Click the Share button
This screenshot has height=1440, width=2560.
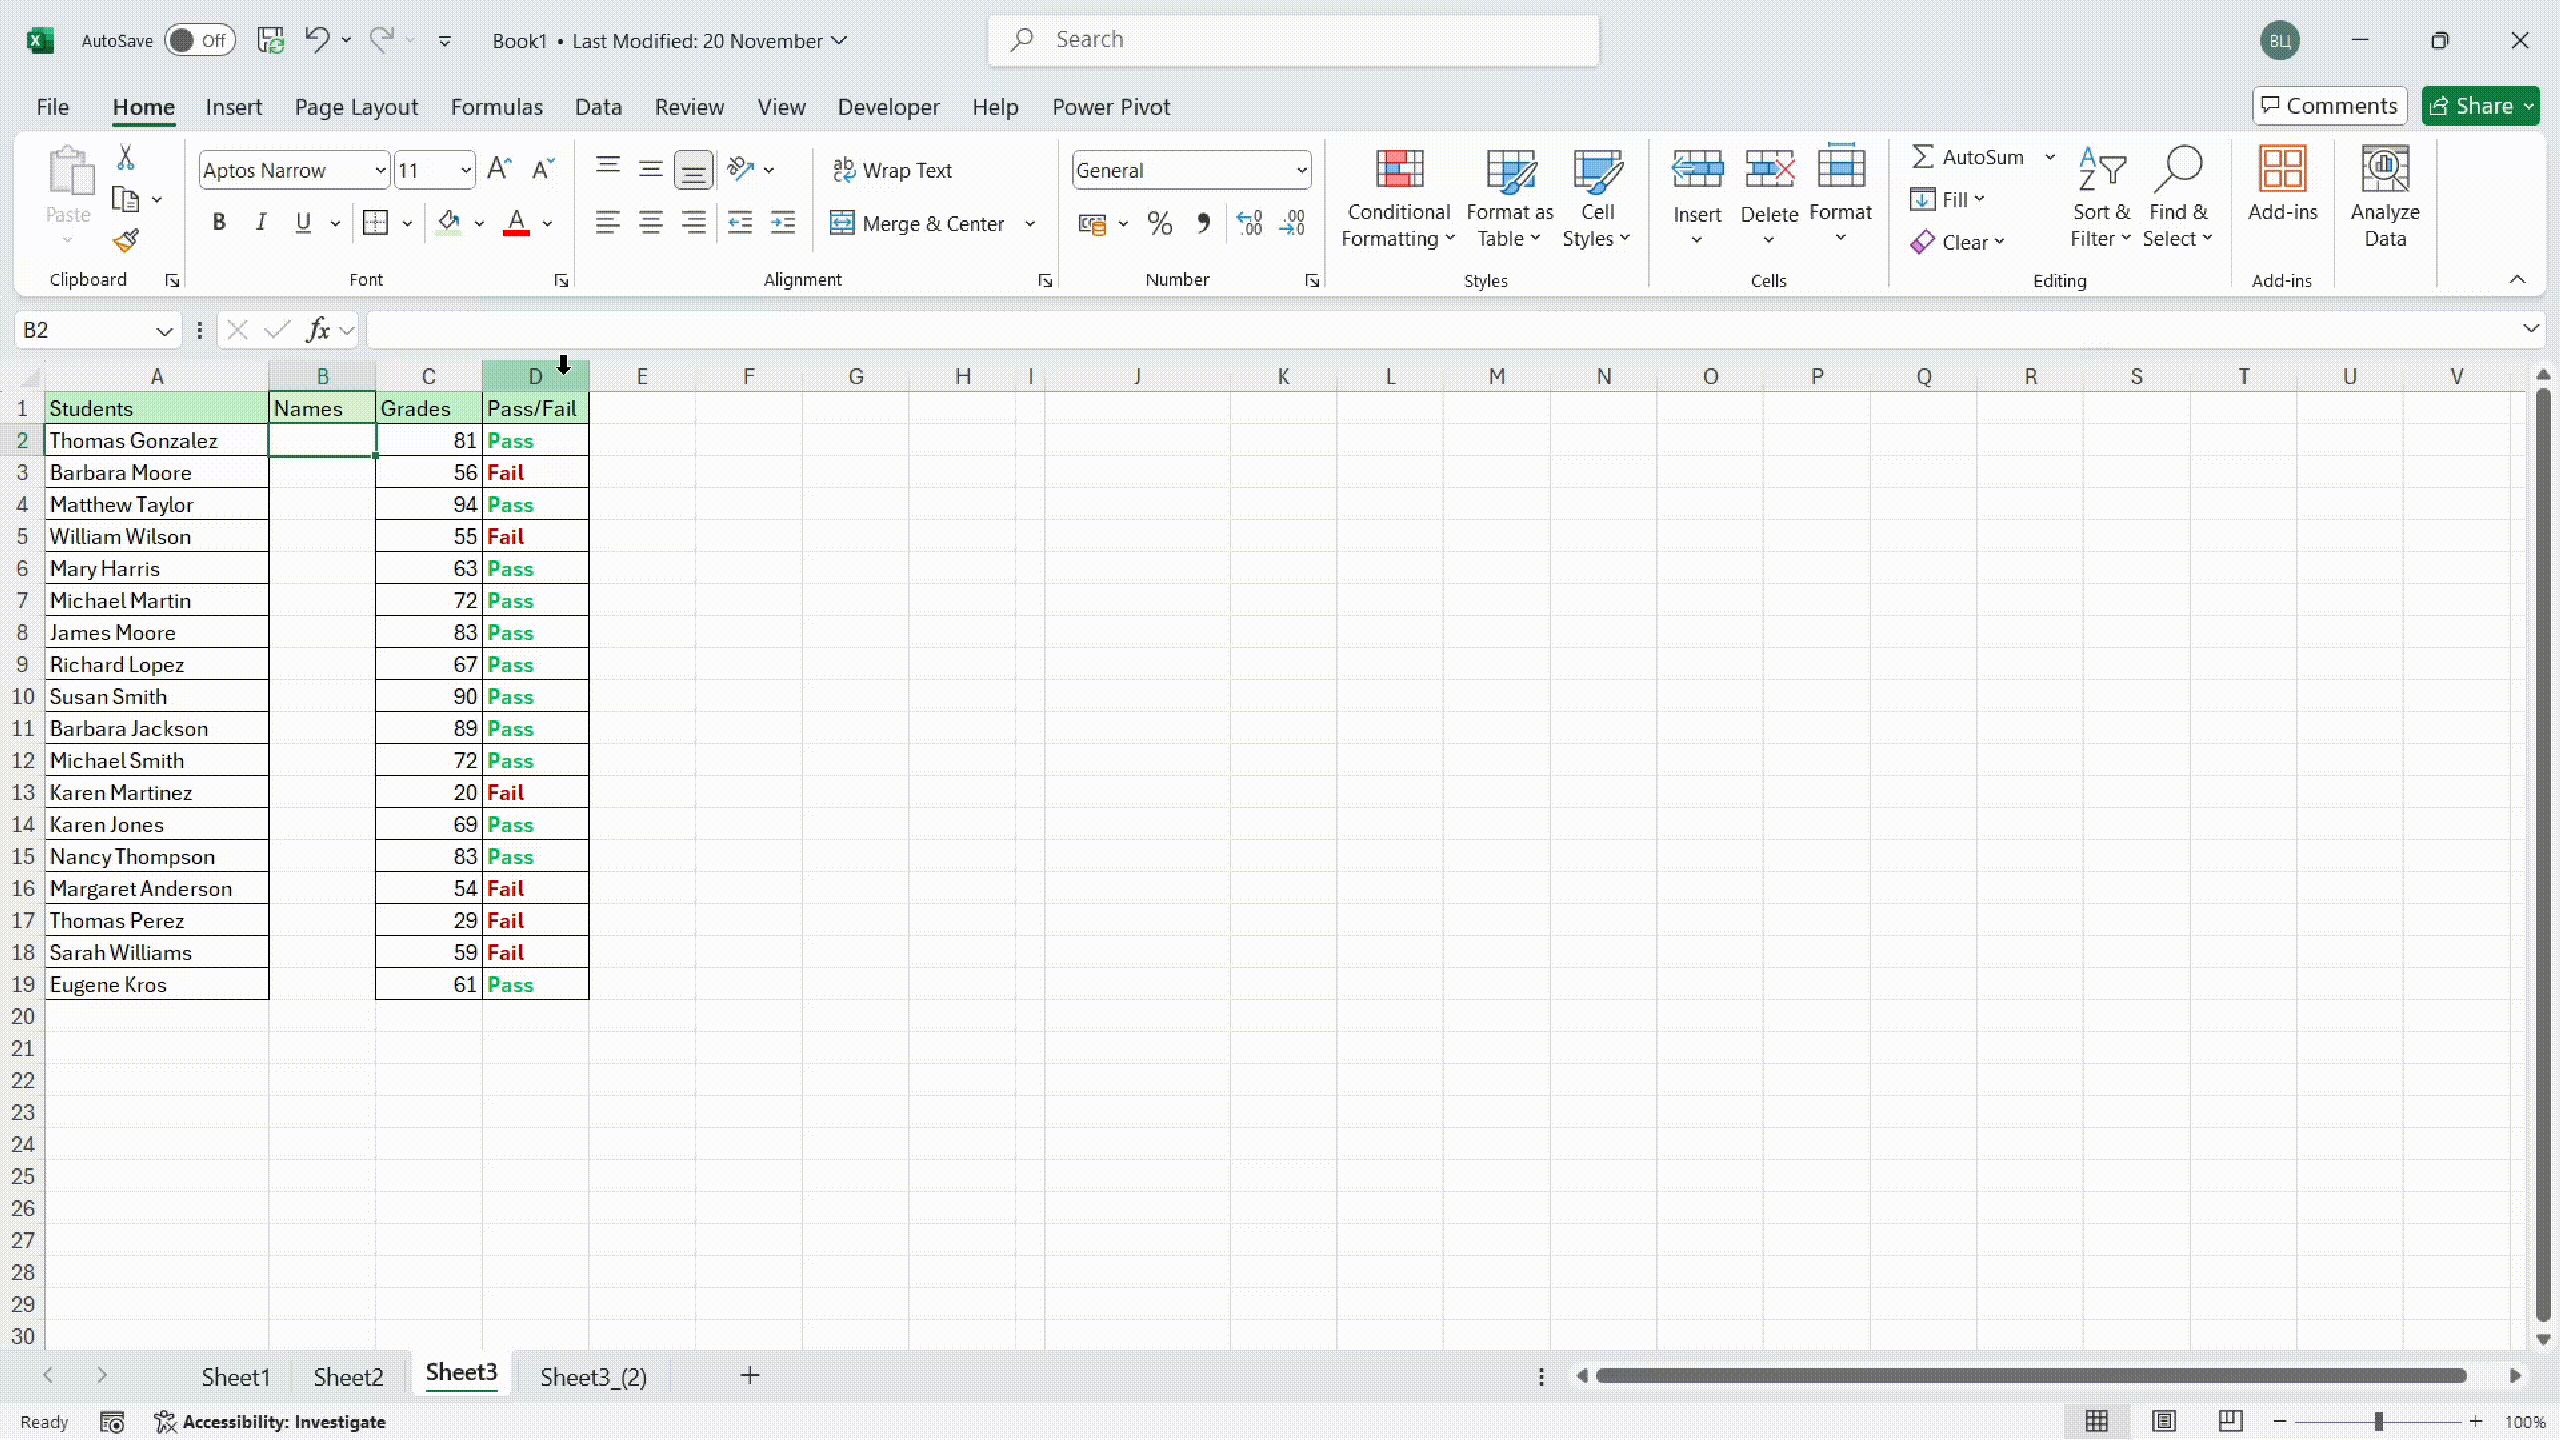2470,106
